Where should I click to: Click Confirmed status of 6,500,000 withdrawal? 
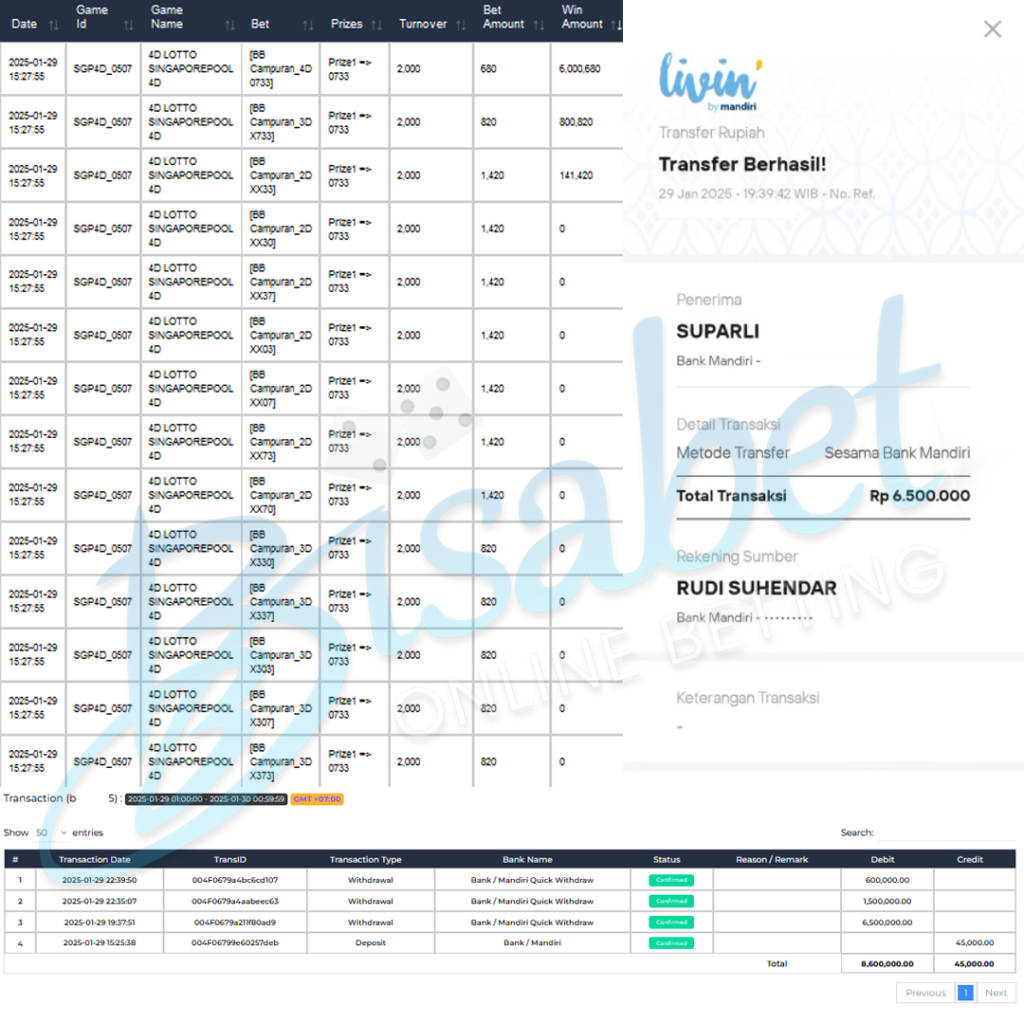click(x=671, y=922)
